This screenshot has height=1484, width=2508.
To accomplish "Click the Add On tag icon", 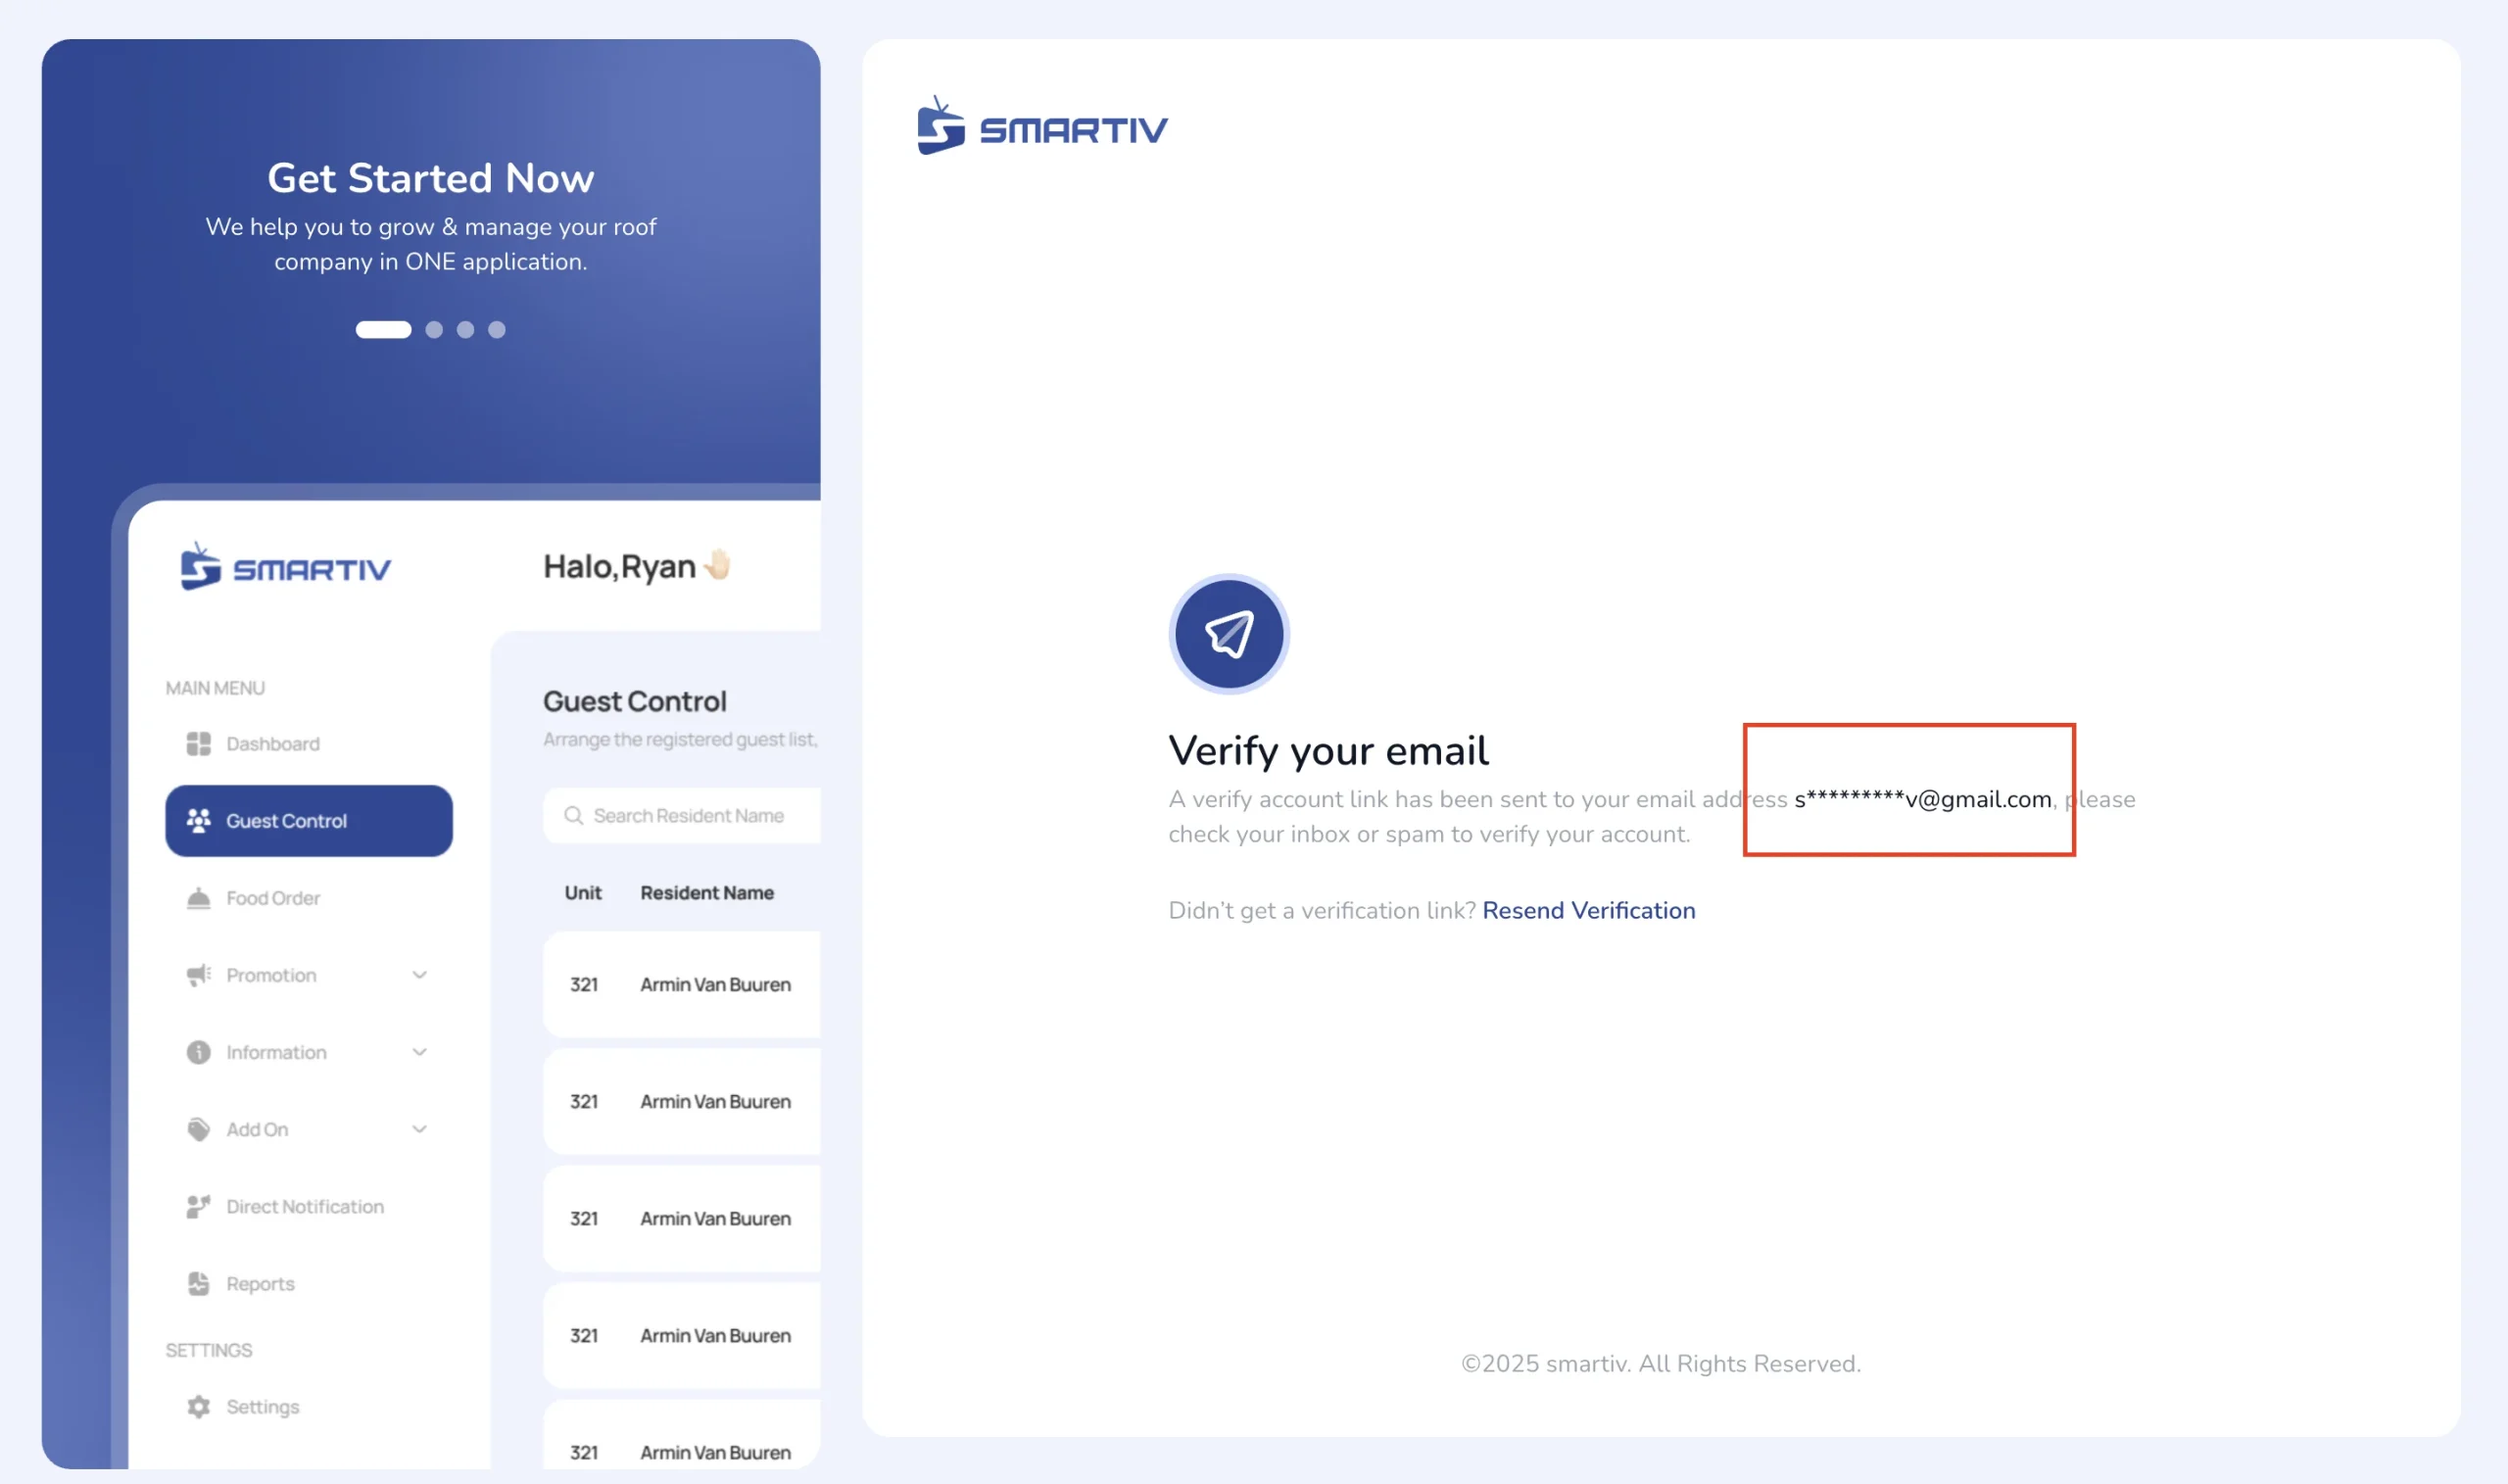I will point(198,1129).
